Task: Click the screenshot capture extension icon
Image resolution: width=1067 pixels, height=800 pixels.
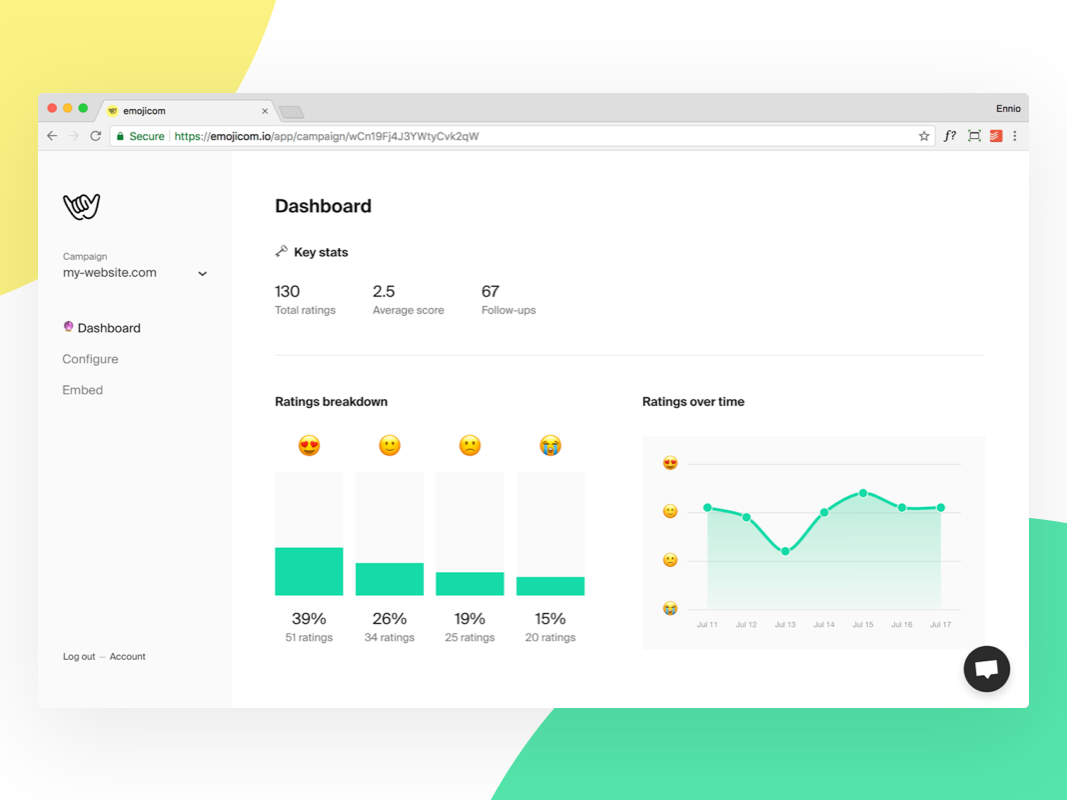Action: (974, 136)
